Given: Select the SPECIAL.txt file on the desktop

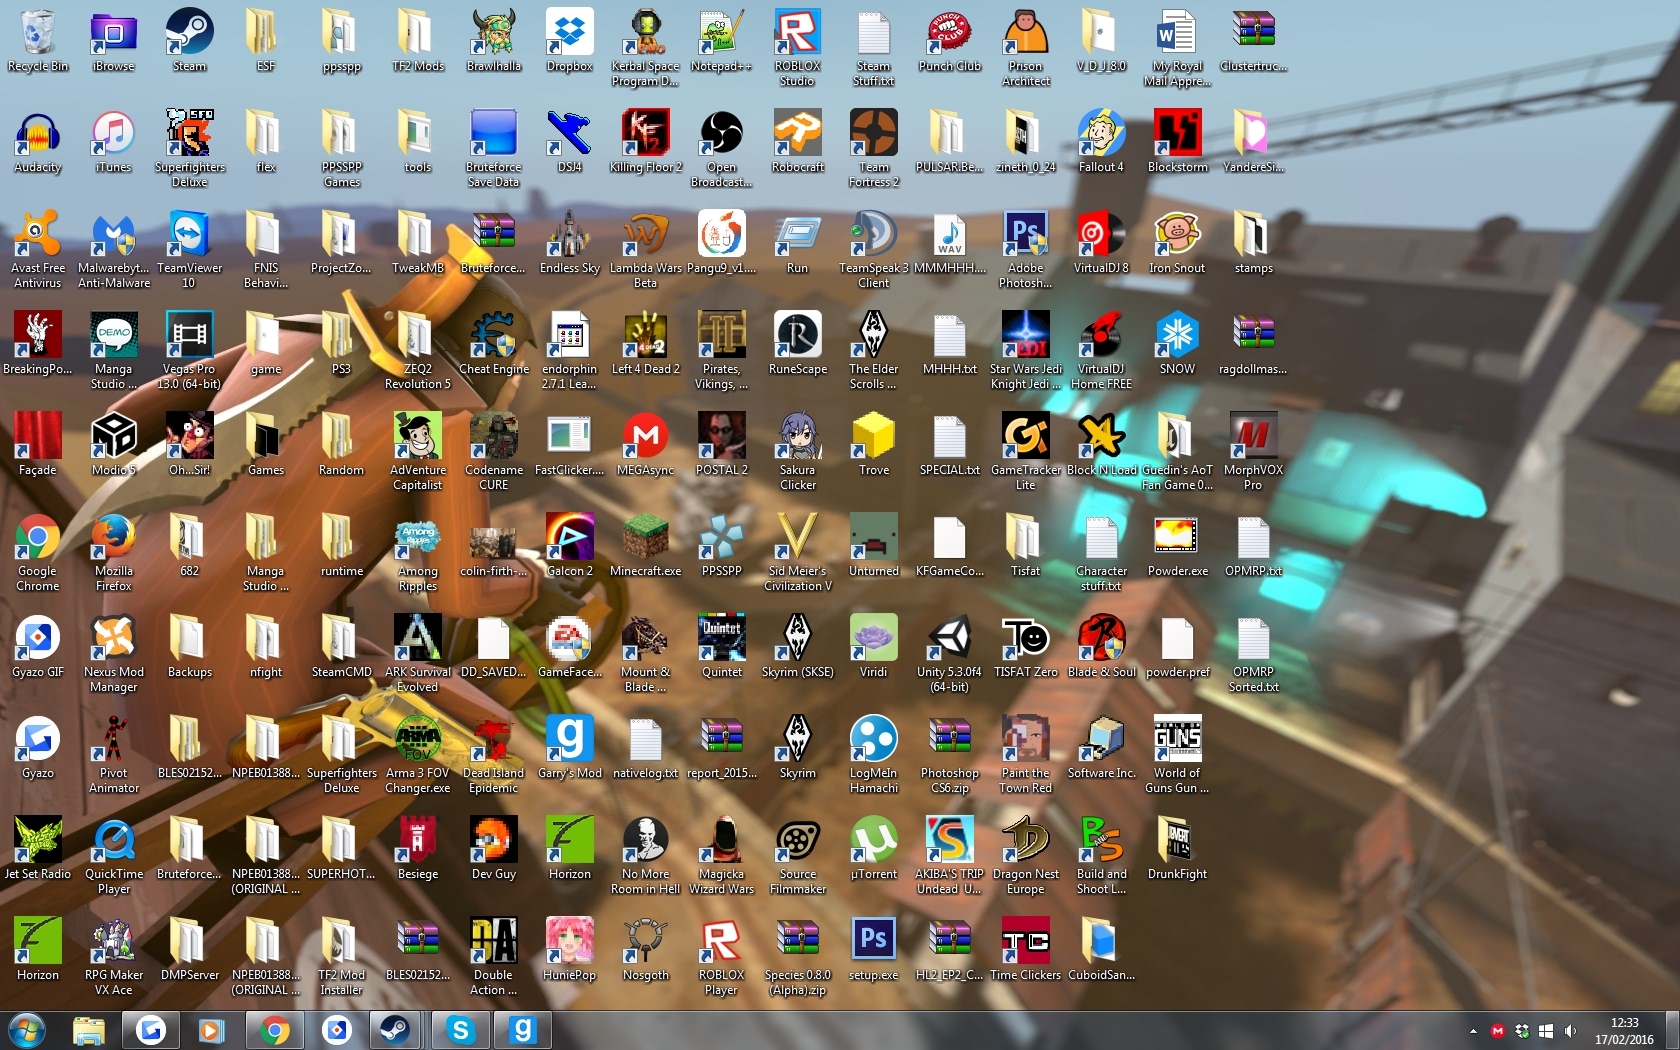Looking at the screenshot, I should [x=950, y=445].
